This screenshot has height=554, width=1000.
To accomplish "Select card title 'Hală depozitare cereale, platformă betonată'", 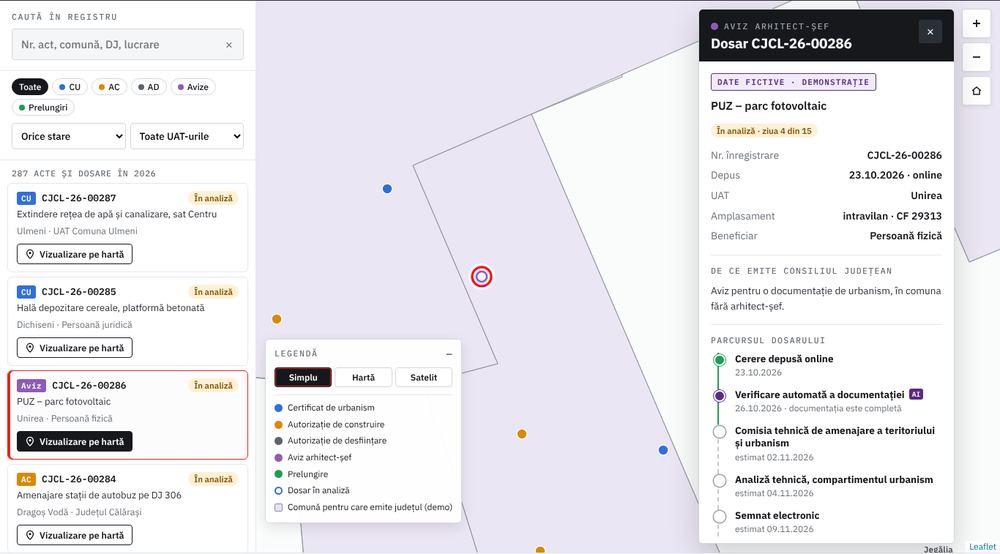I will (111, 308).
